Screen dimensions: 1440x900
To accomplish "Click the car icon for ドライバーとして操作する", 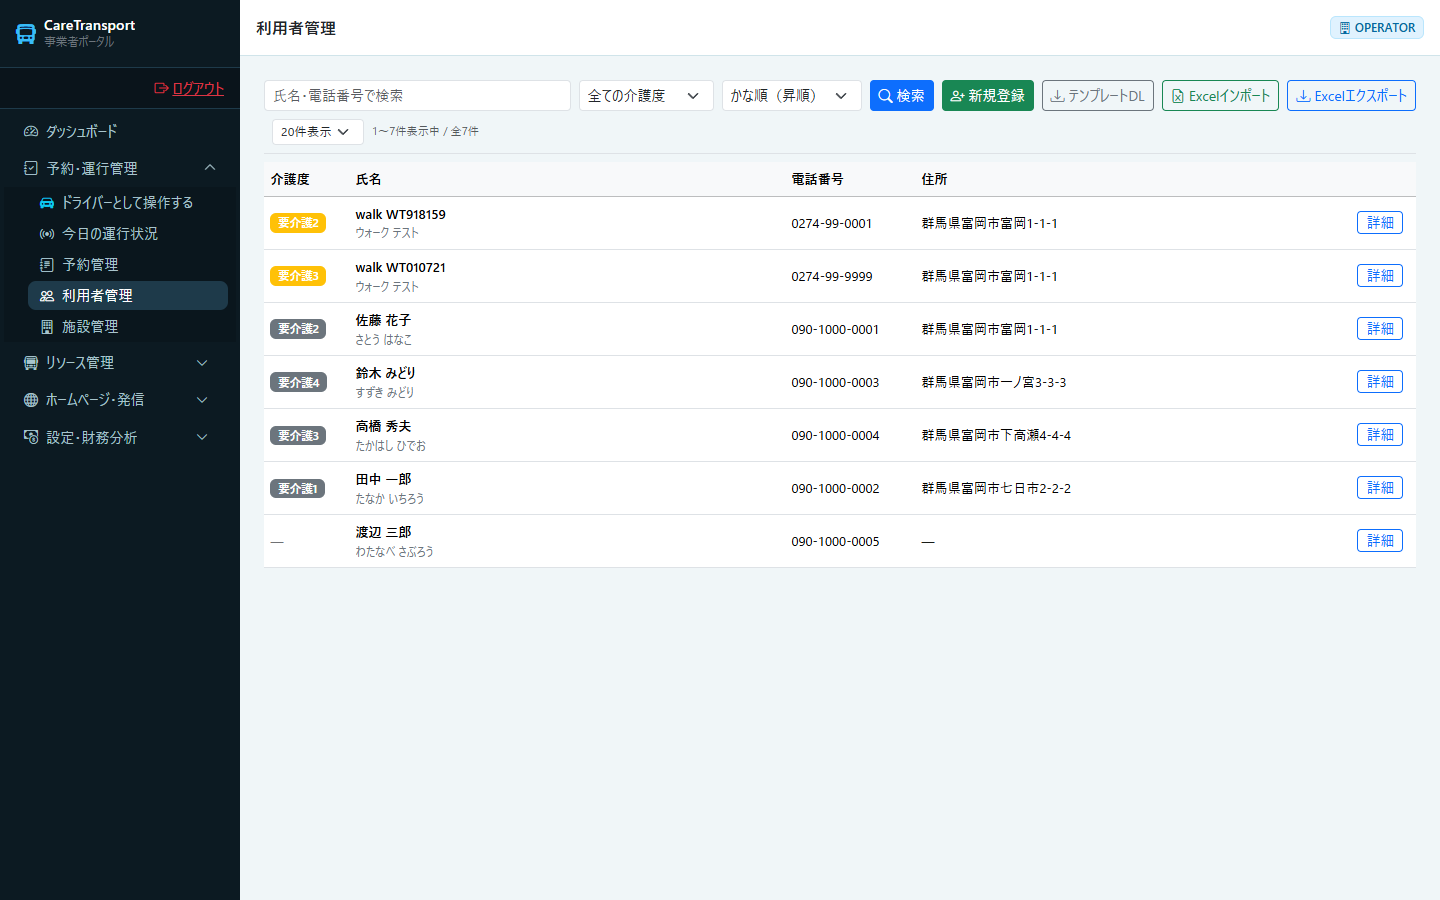I will click(47, 202).
